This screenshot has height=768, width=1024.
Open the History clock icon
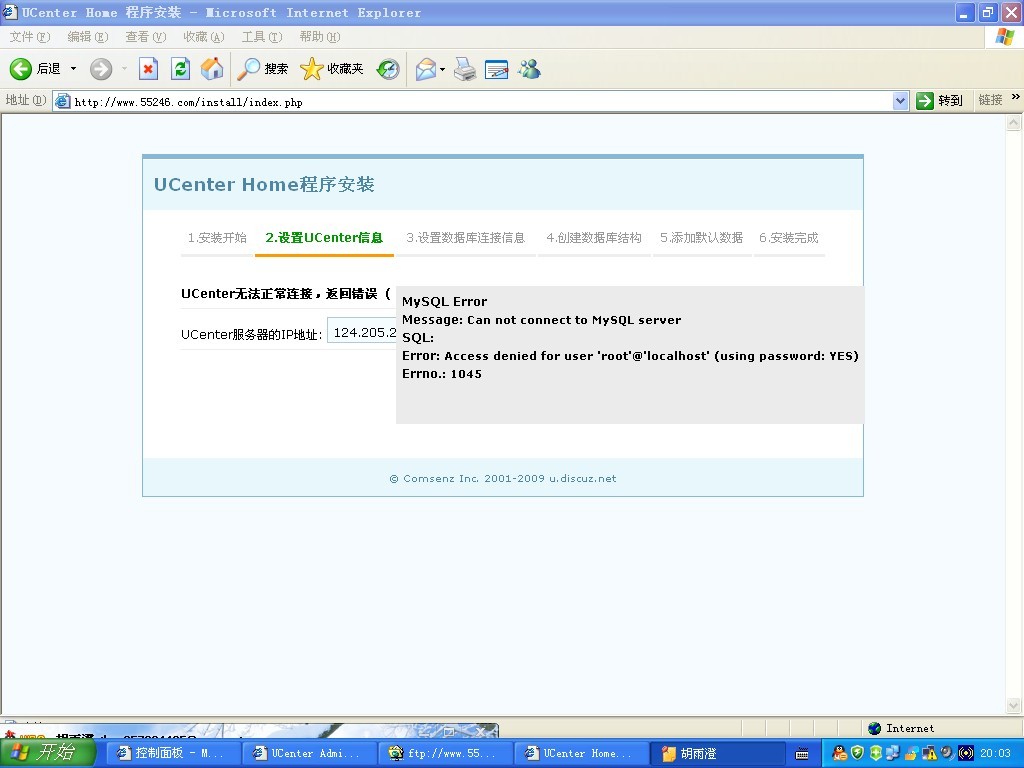[x=388, y=69]
